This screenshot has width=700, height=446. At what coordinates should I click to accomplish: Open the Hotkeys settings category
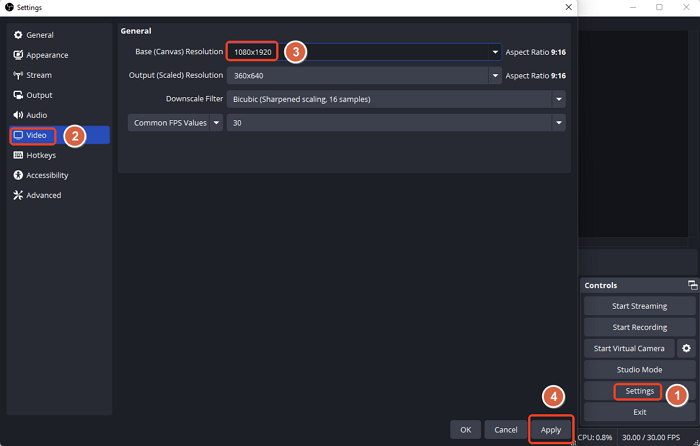[59, 155]
